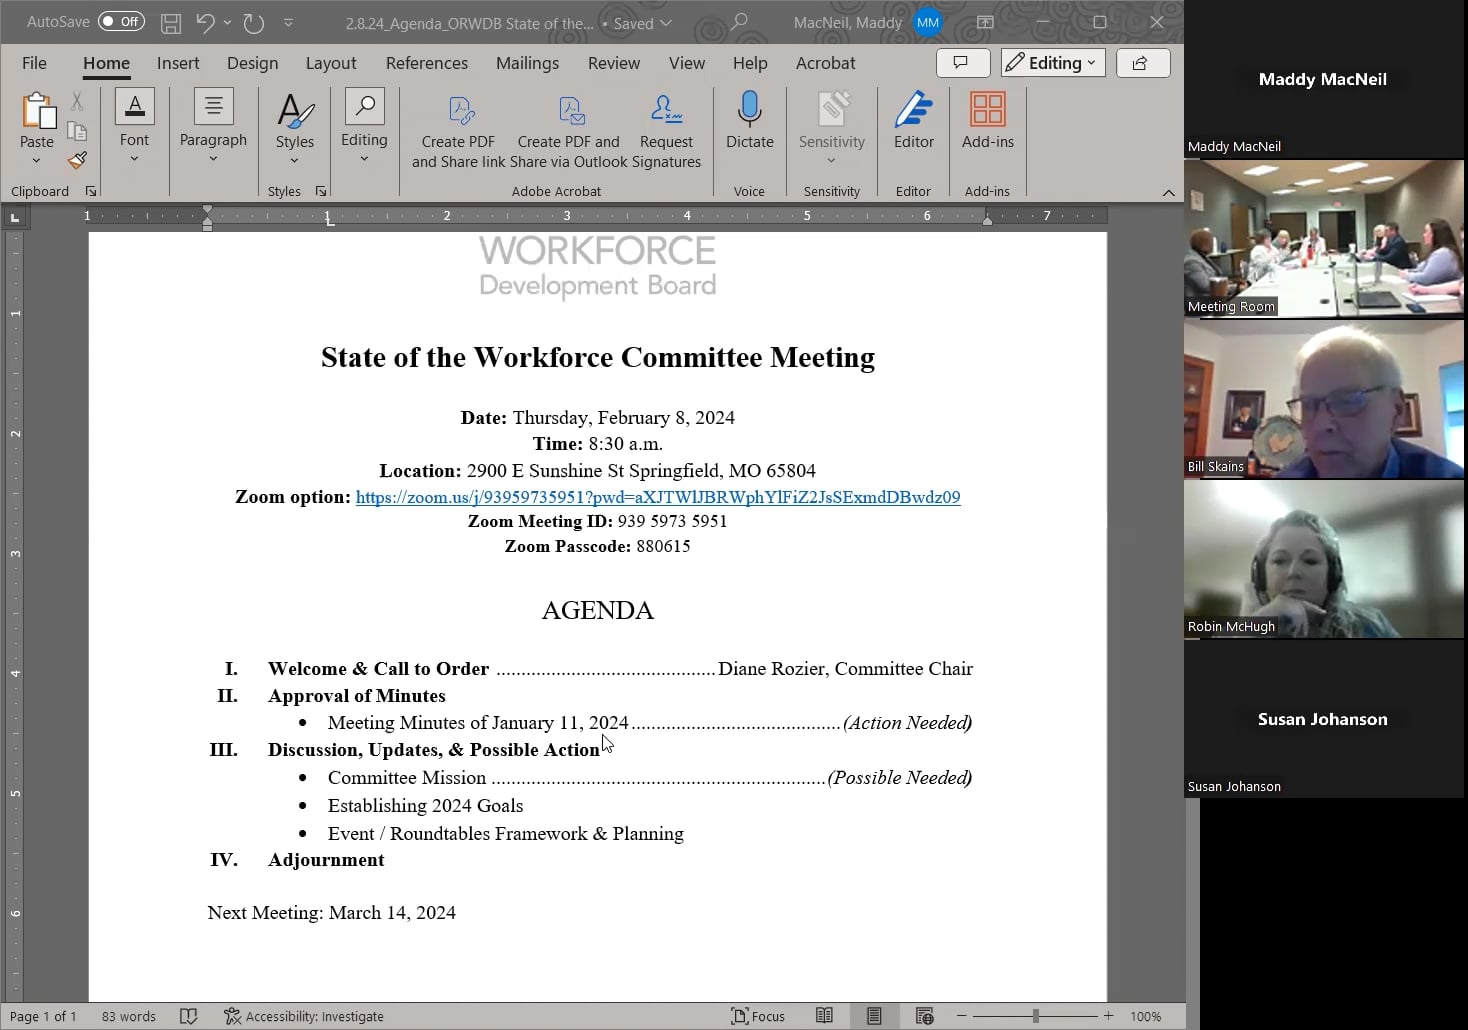
Task: Switch to Web Layout view
Action: [x=923, y=1016]
